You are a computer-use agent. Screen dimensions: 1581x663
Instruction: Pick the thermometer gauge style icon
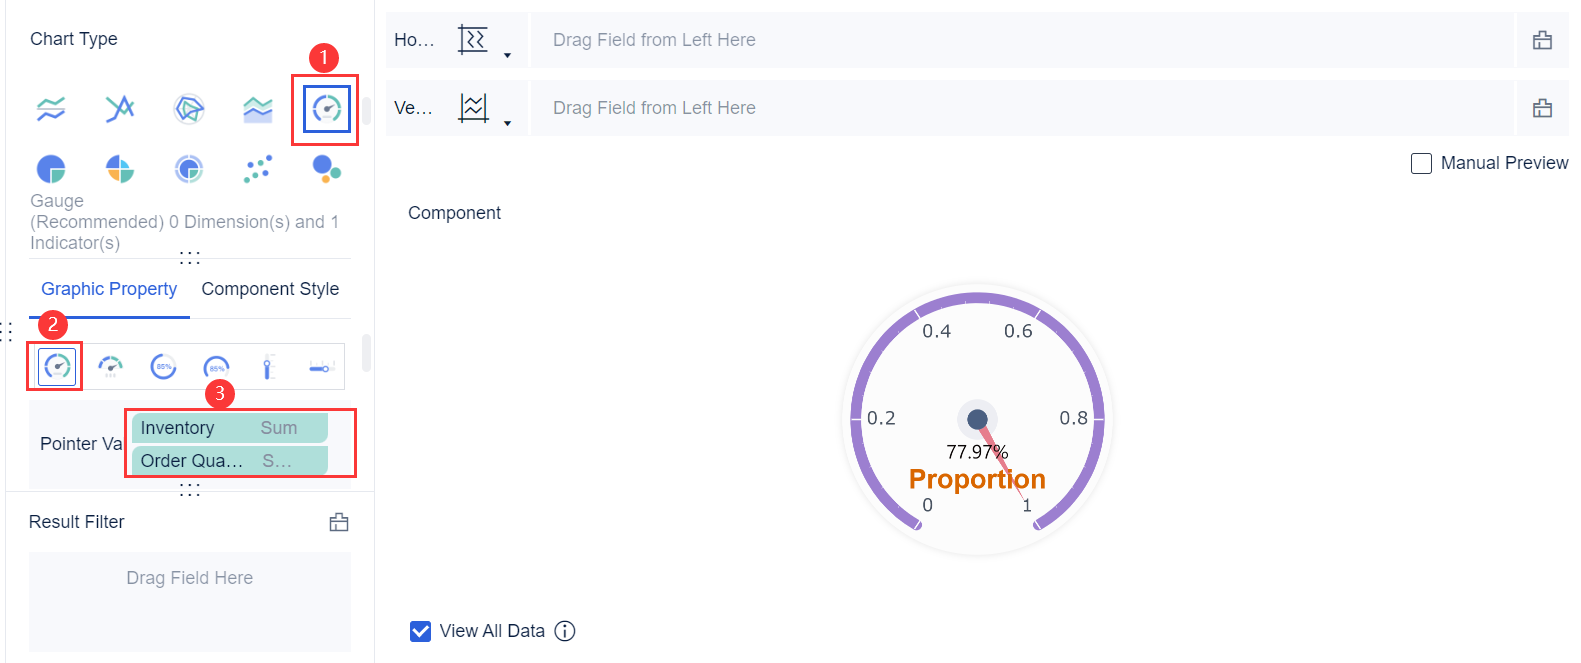[x=267, y=365]
